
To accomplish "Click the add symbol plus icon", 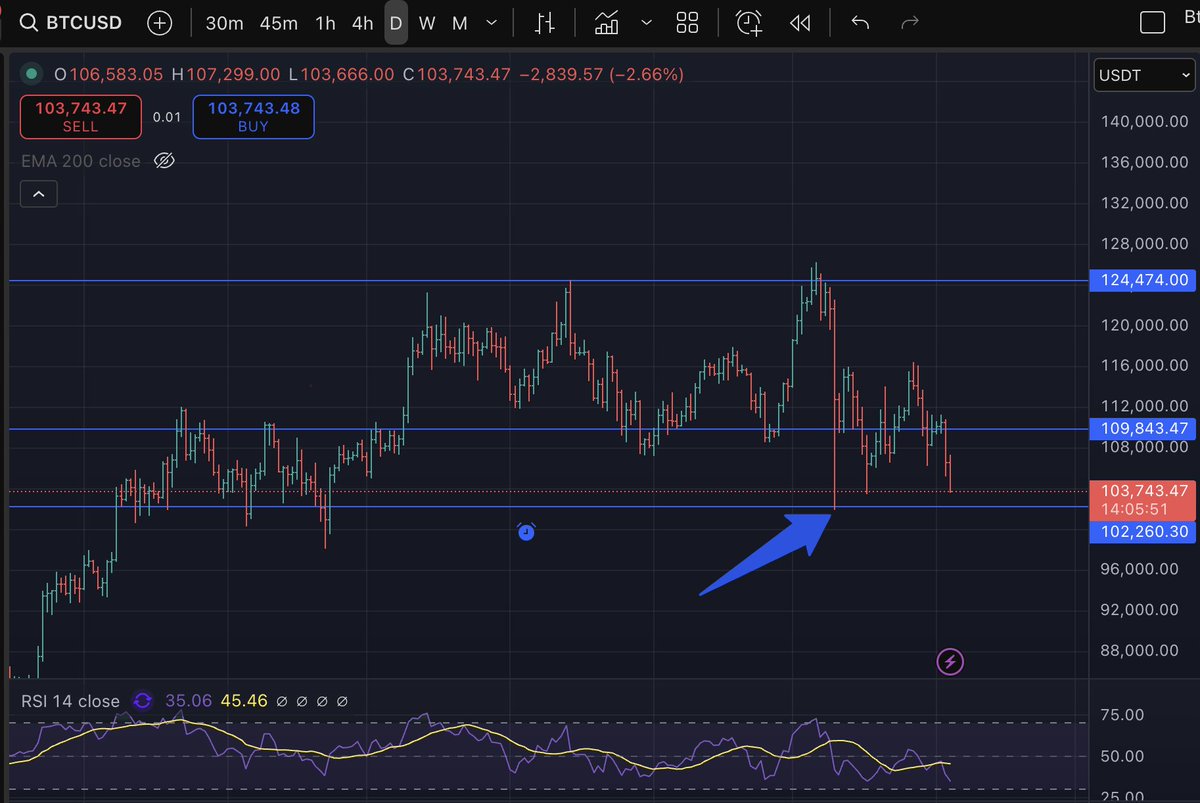I will (x=158, y=22).
